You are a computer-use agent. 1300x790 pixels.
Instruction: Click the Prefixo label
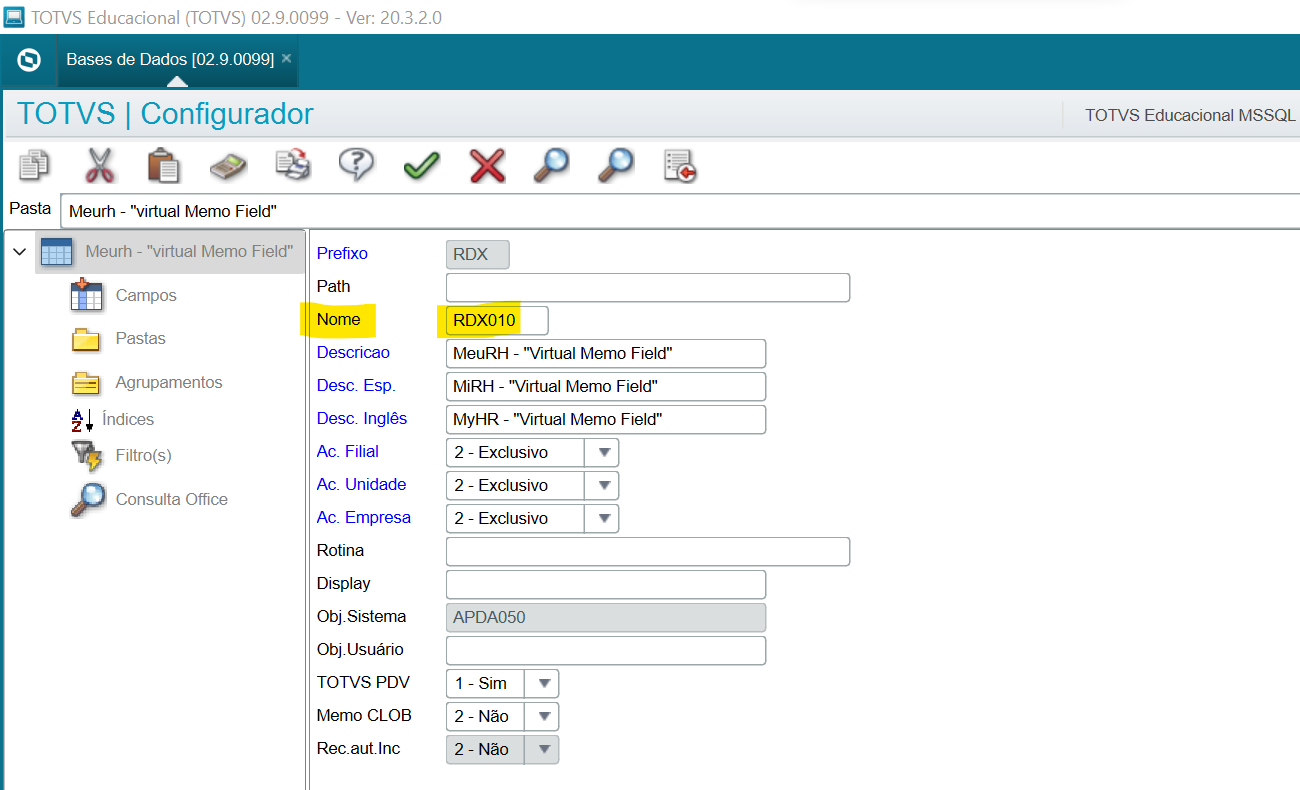point(342,253)
